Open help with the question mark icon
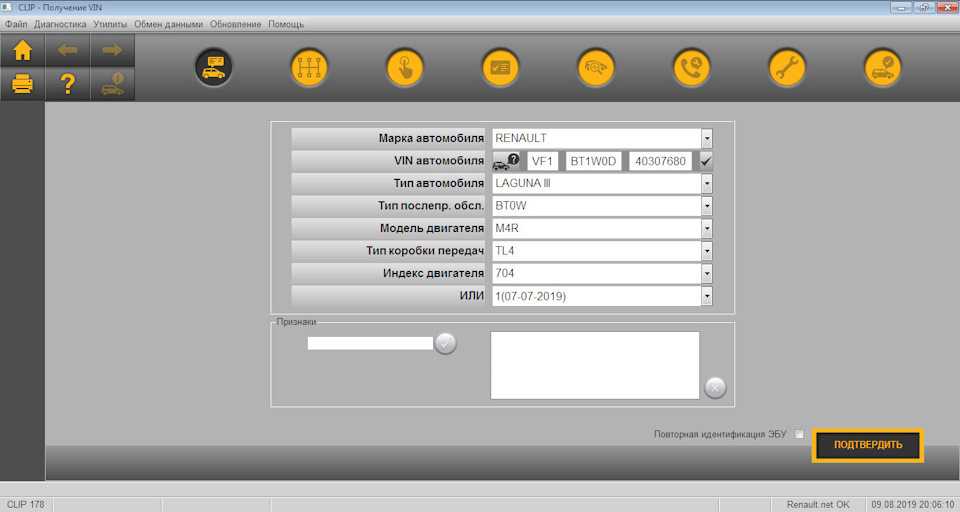 [x=68, y=84]
